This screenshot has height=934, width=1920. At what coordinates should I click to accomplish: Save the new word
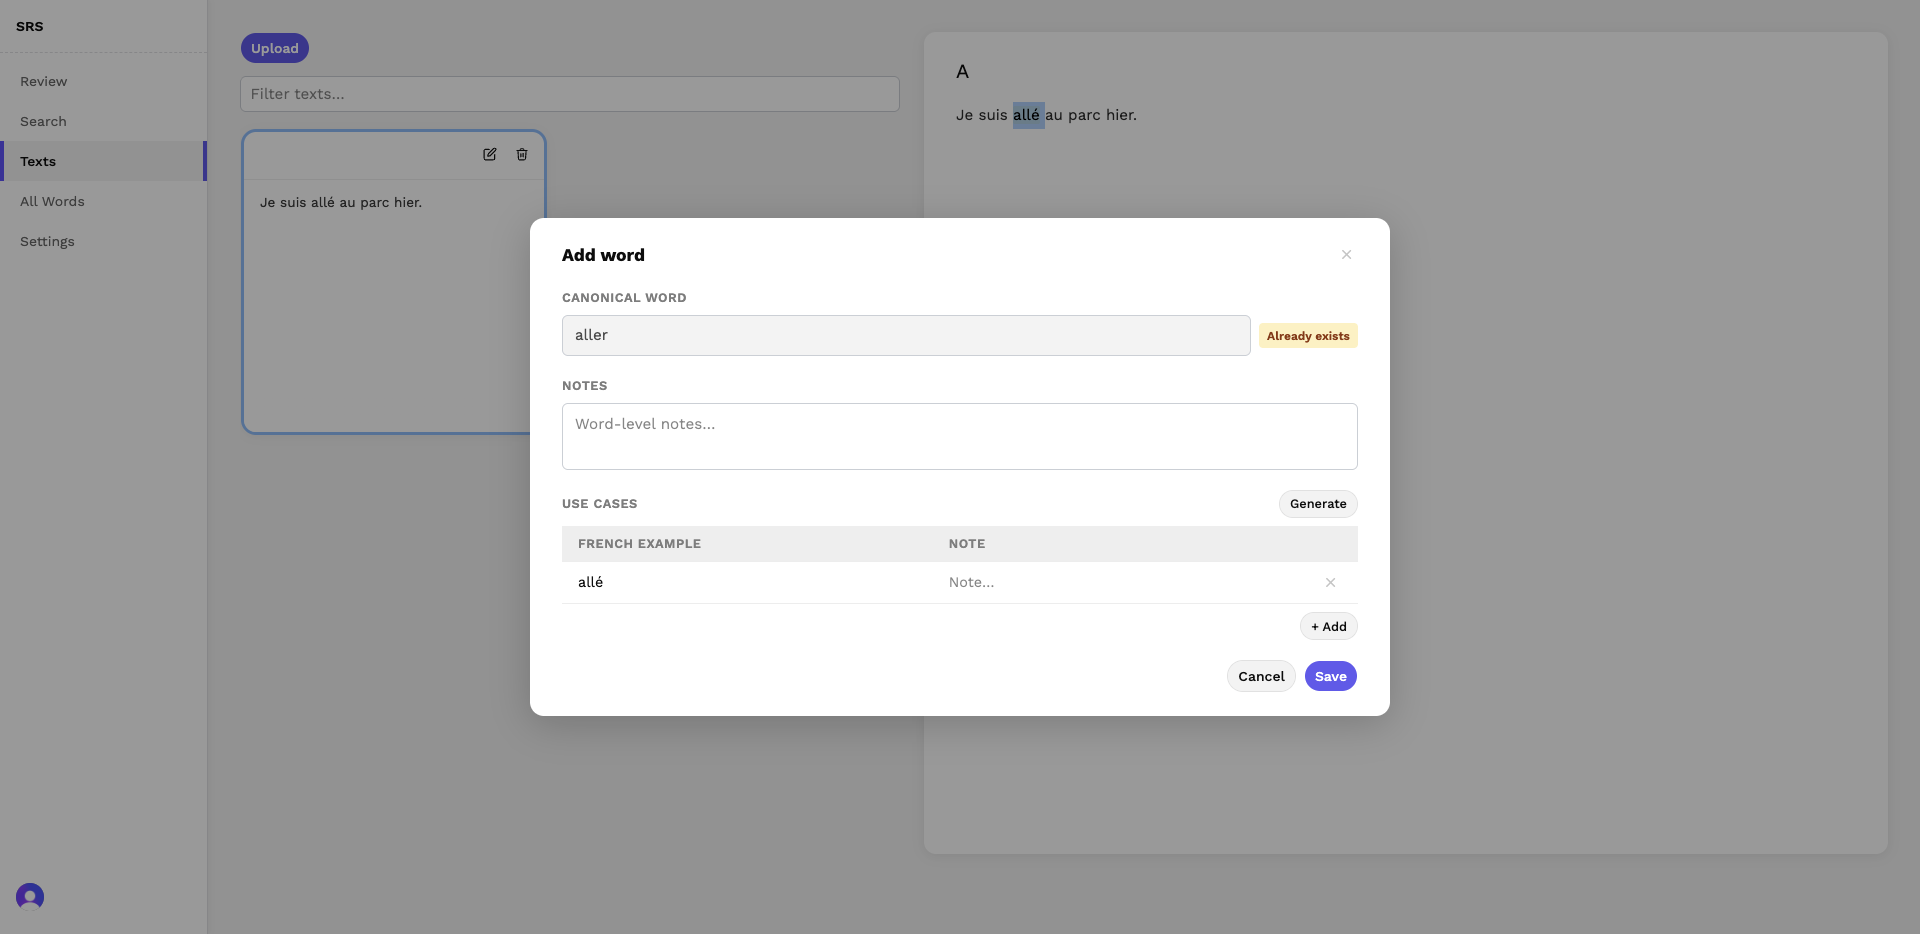coord(1330,676)
